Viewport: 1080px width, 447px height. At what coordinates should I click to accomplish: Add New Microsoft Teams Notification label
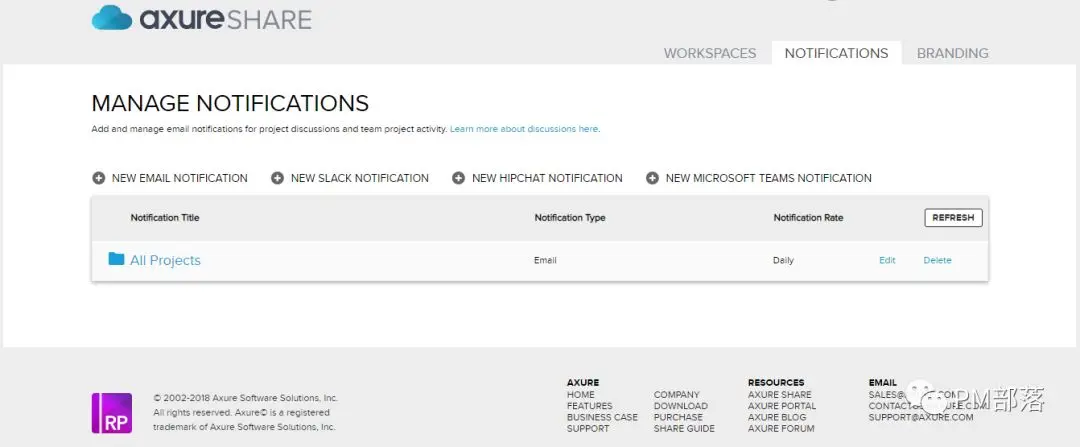coord(769,178)
